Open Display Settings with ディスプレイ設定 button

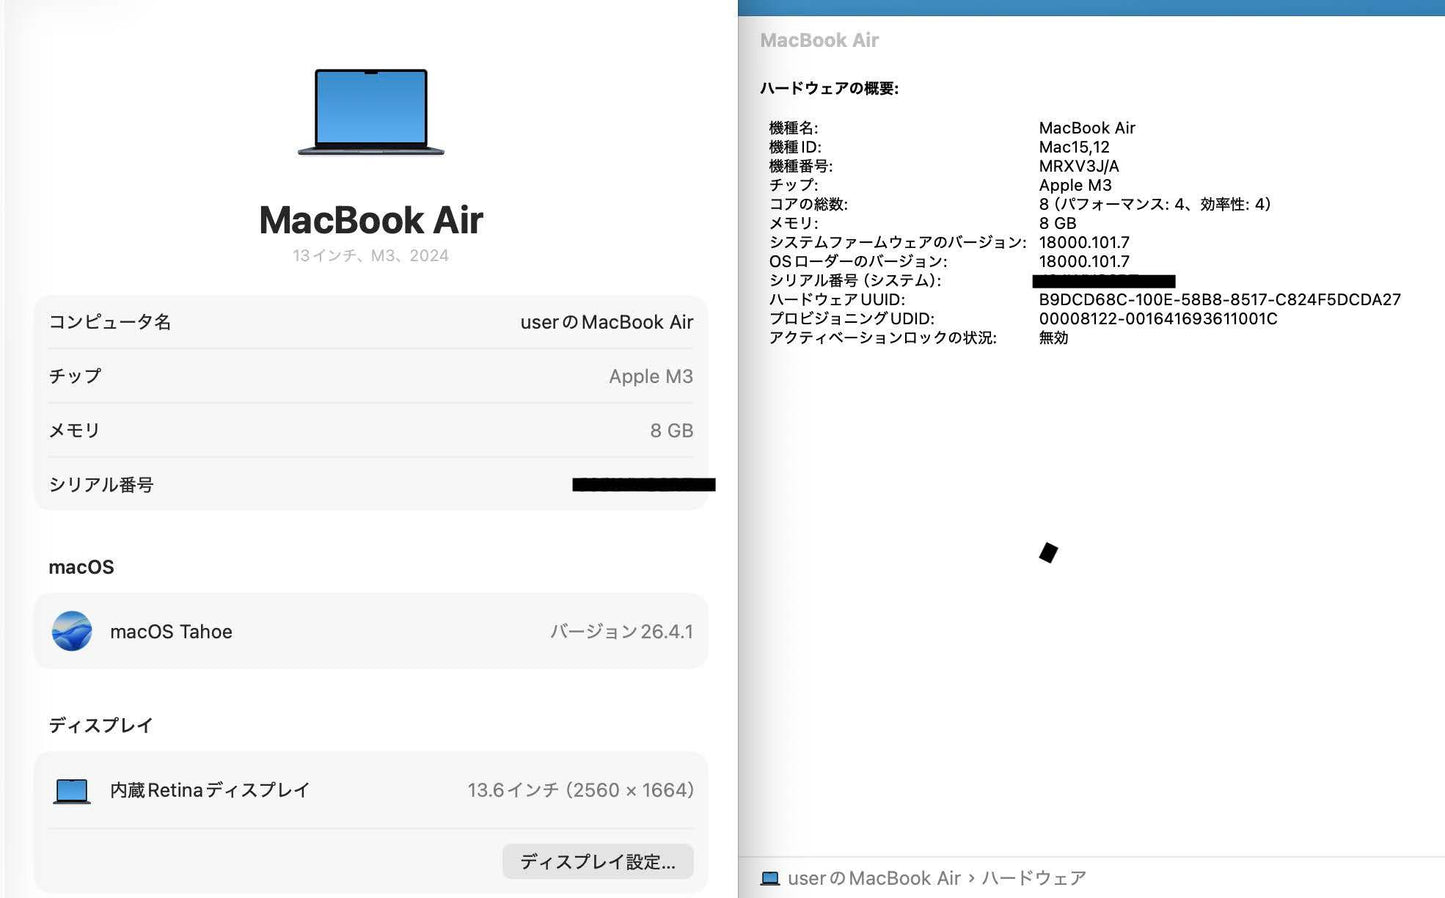click(x=598, y=861)
